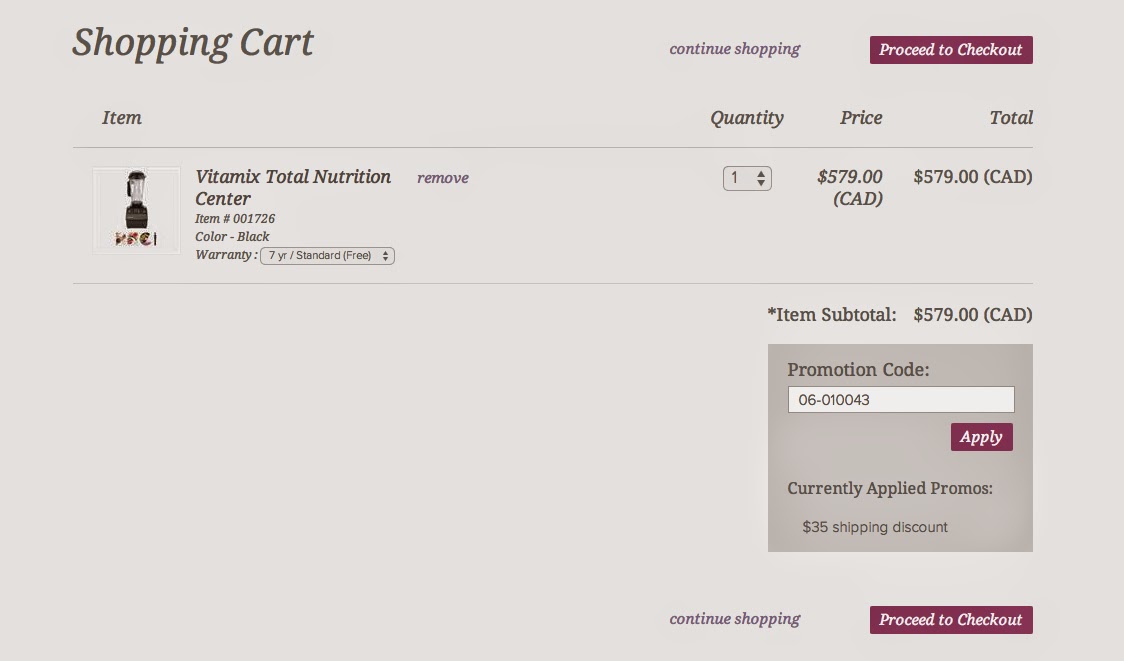Open the Vitamix Total Nutrition Center product link

[293, 187]
